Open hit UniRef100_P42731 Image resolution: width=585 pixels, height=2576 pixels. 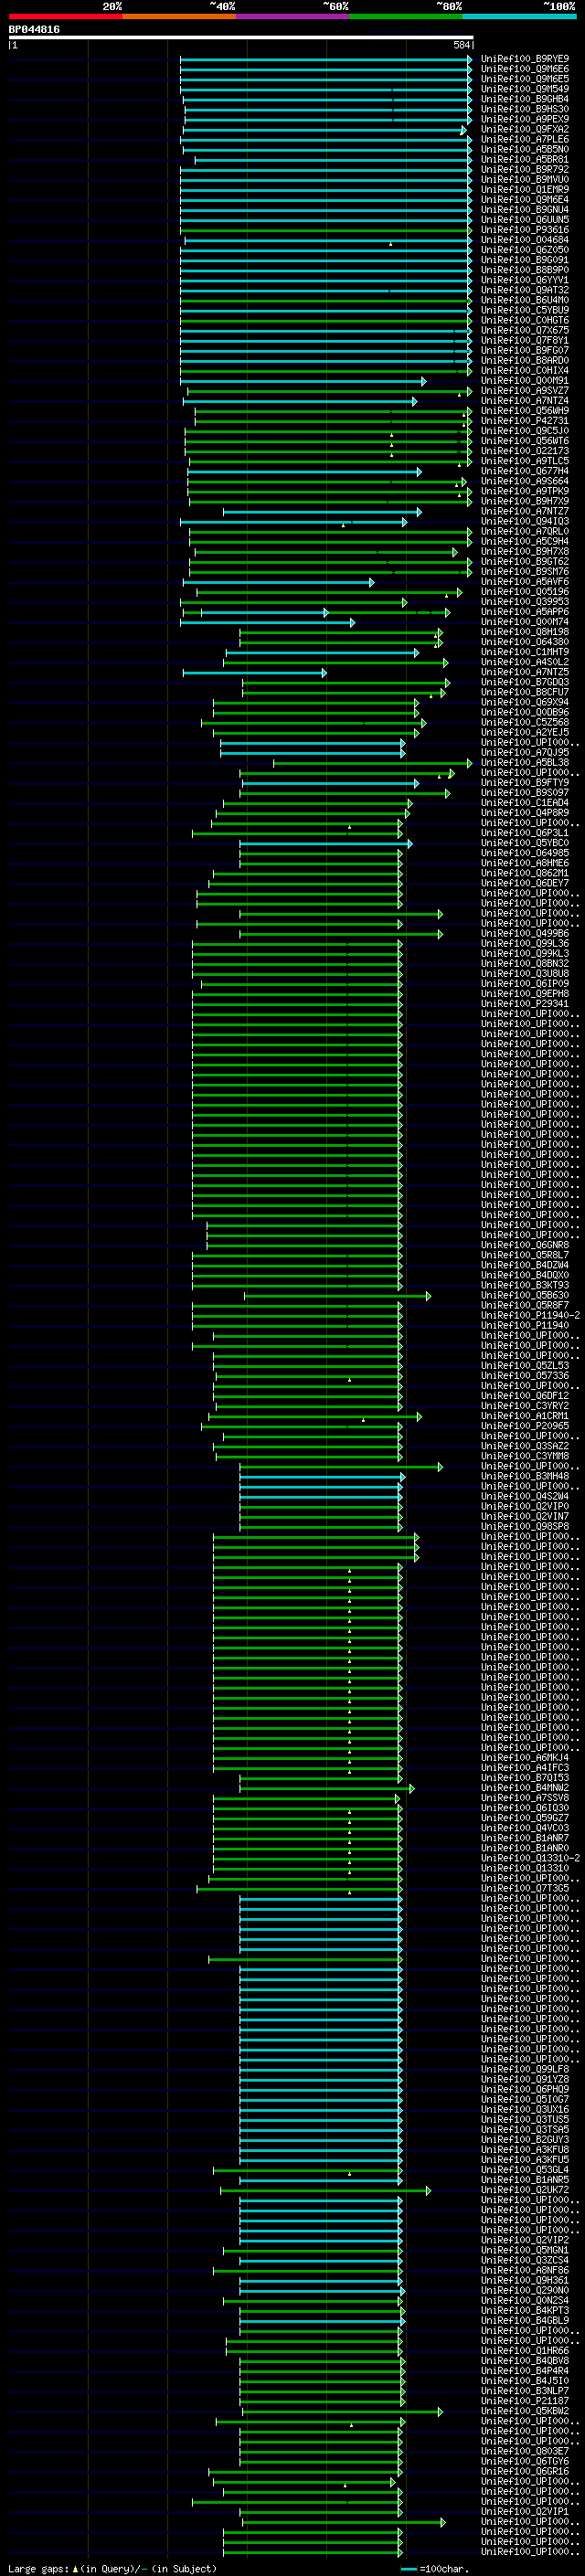tap(525, 421)
